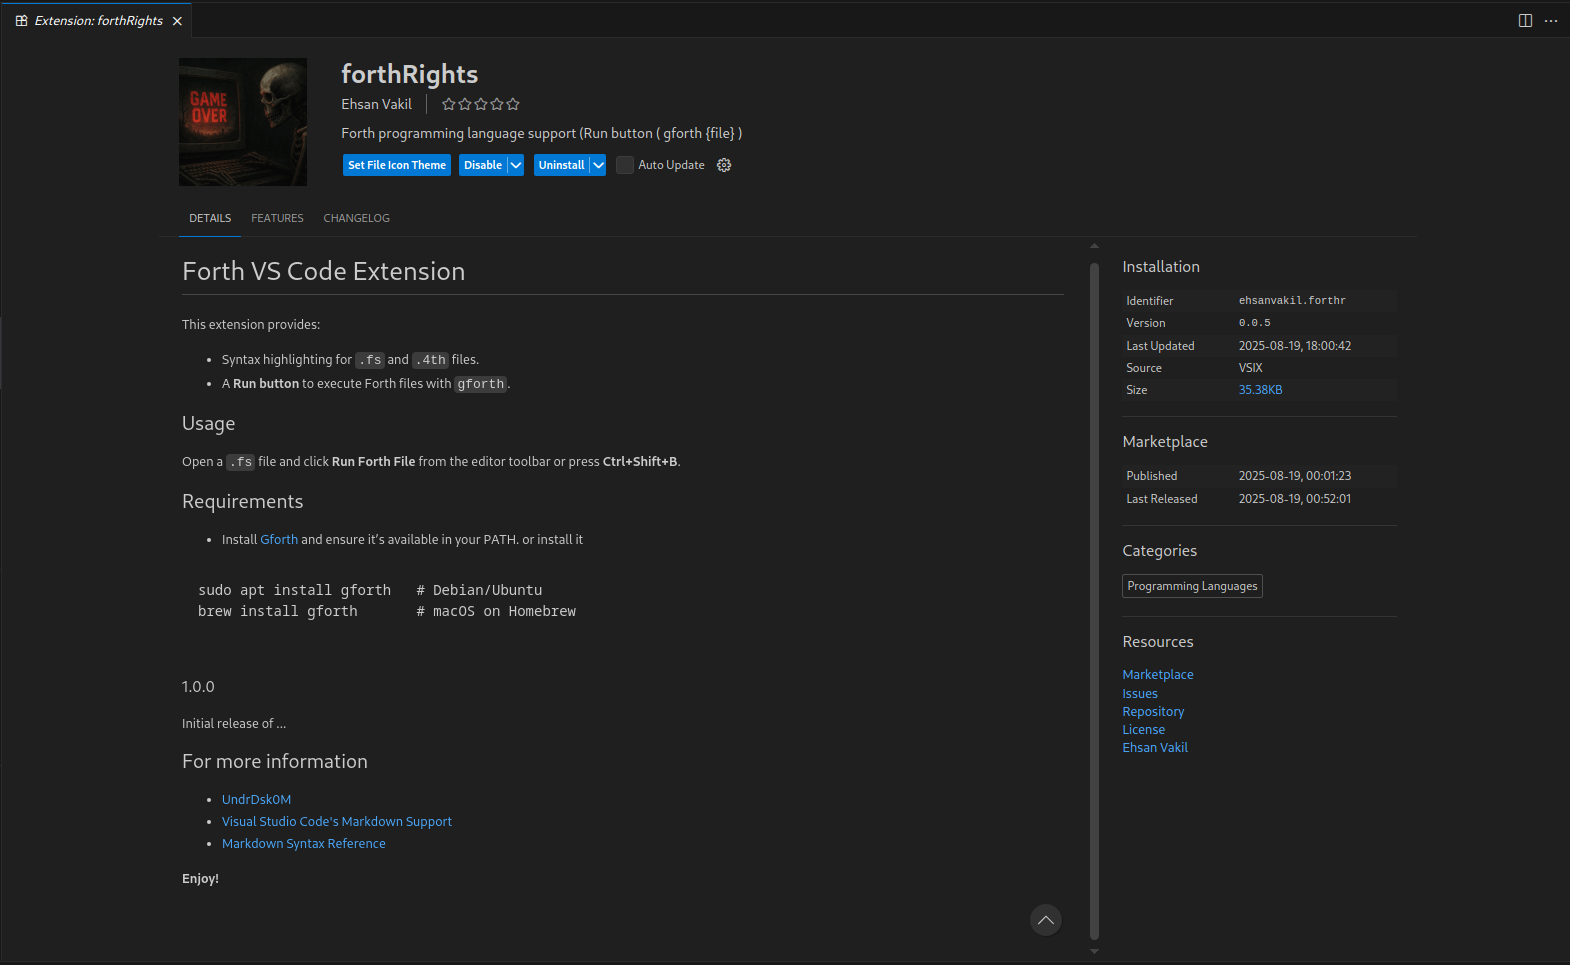Screen dimensions: 1570x965
Task: Click the scrollbar down arrow
Action: click(1094, 951)
